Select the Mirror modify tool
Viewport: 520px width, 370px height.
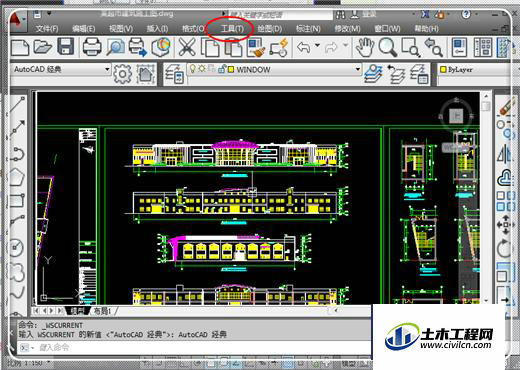pyautogui.click(x=504, y=154)
